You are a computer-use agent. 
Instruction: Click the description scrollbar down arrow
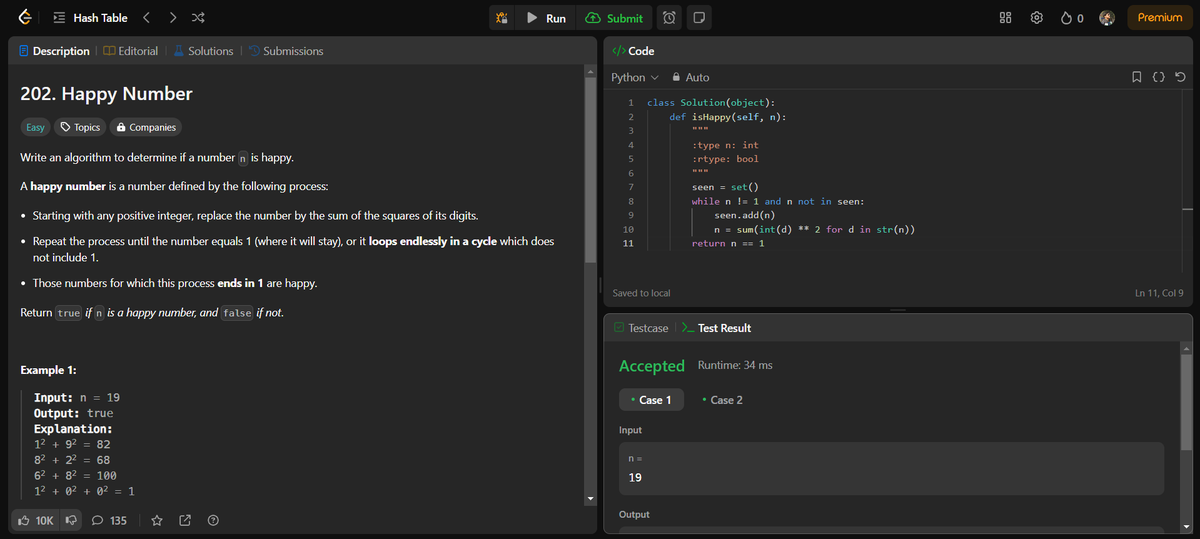point(590,498)
